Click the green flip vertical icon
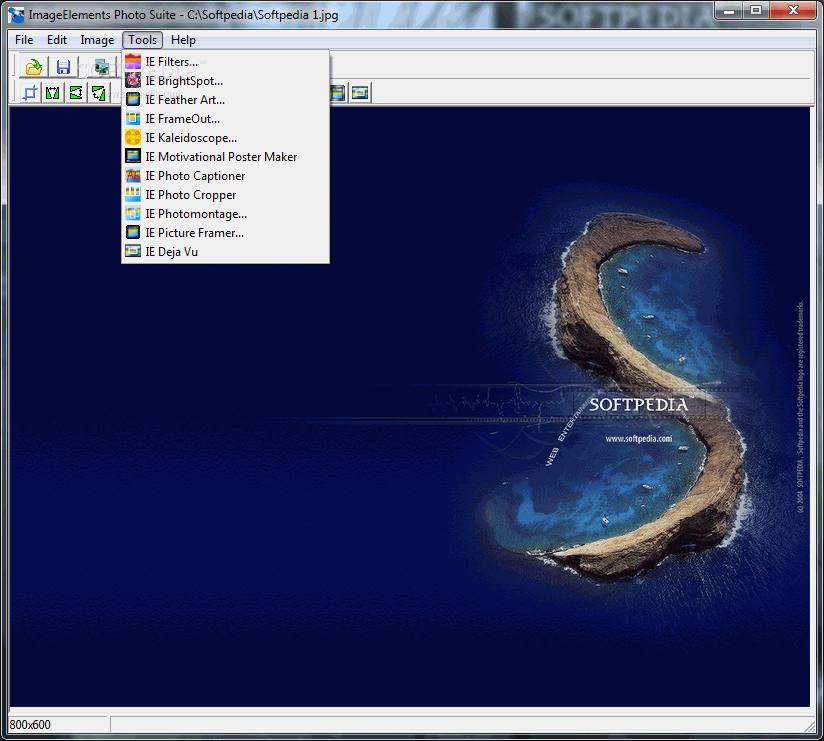The width and height of the screenshot is (824, 741). (76, 94)
